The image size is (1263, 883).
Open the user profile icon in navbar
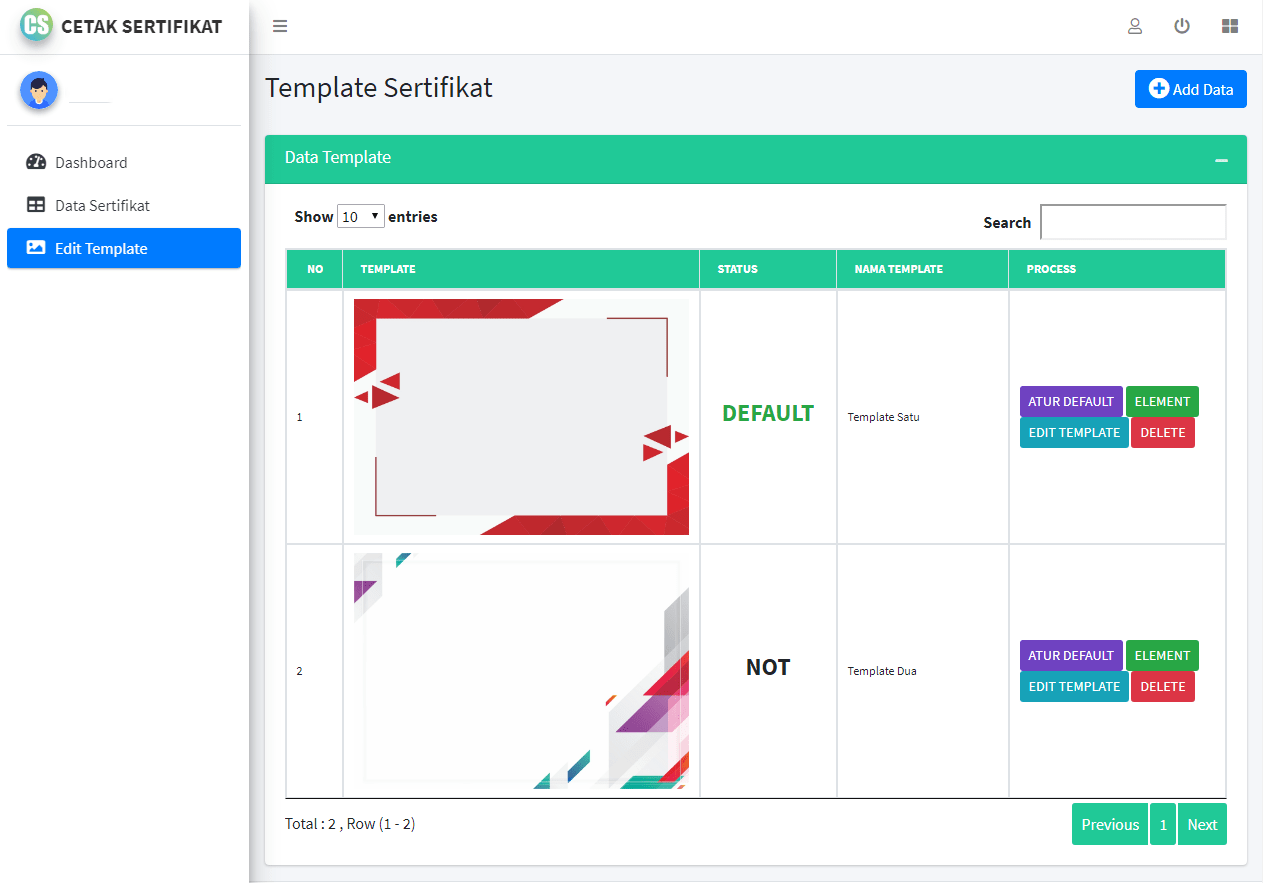(x=1135, y=27)
